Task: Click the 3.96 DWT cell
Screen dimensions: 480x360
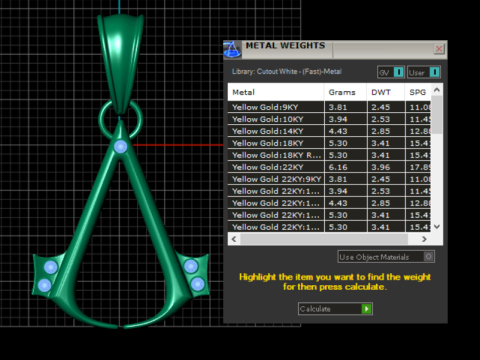Action: 386,167
